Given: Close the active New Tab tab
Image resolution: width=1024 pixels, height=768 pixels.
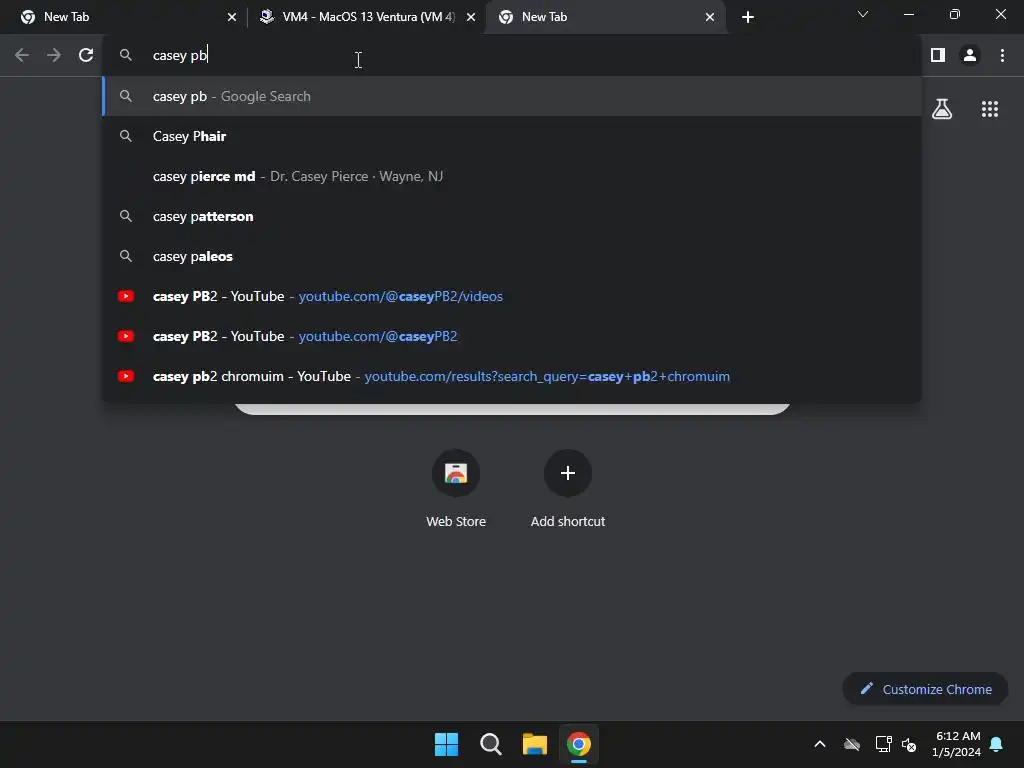Looking at the screenshot, I should coord(710,17).
